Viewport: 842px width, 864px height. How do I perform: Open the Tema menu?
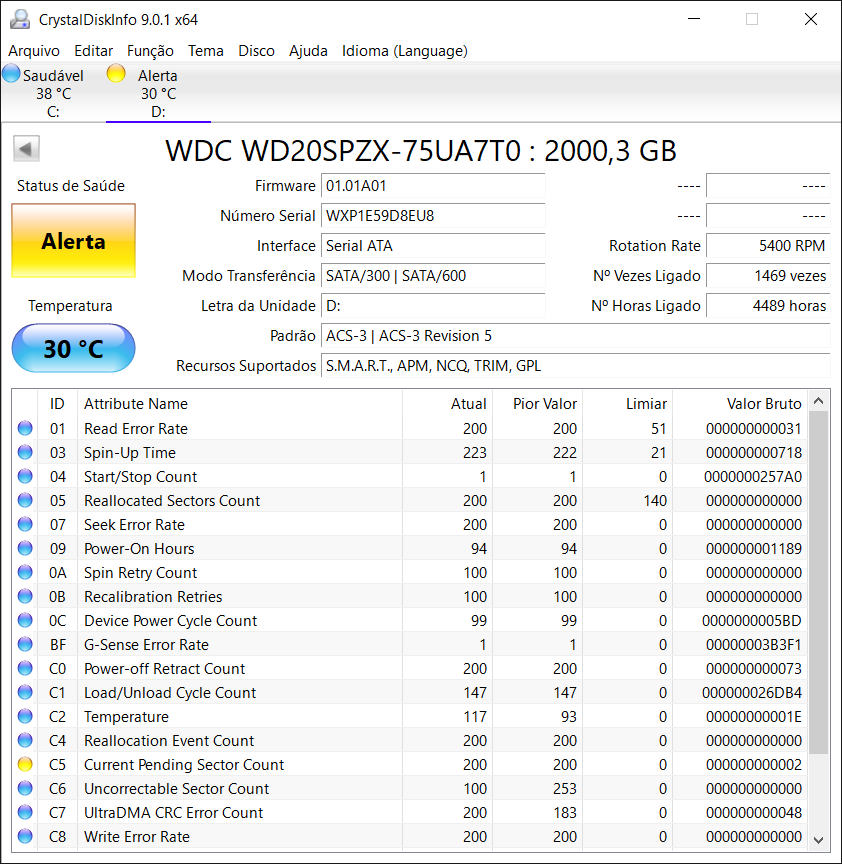pos(206,51)
